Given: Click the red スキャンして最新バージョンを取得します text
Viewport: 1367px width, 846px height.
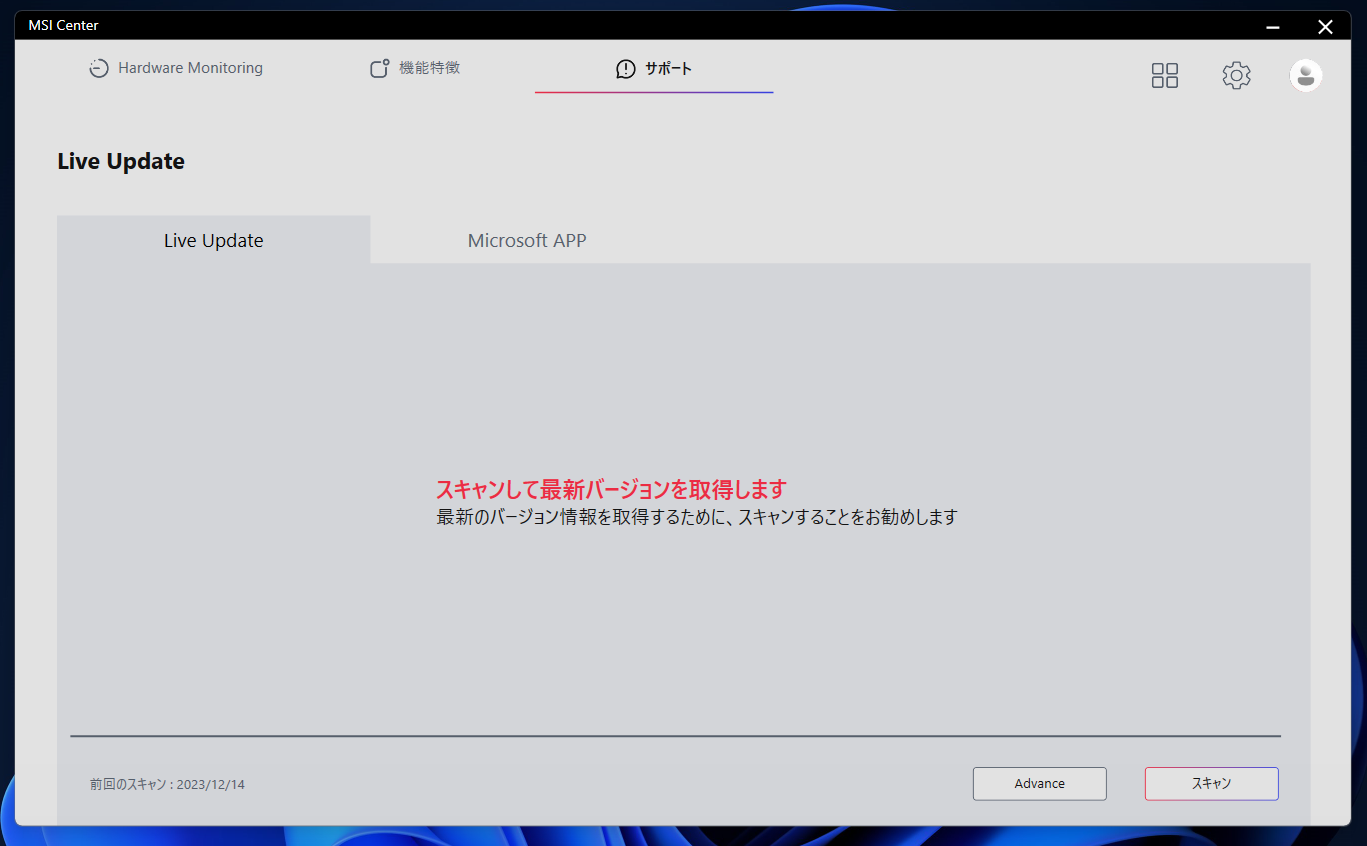Looking at the screenshot, I should [x=611, y=490].
